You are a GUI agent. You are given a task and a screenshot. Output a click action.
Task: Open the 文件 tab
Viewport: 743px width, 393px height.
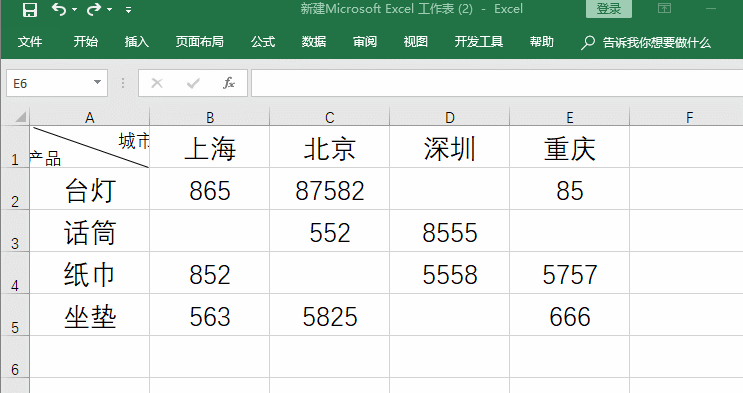(30, 42)
